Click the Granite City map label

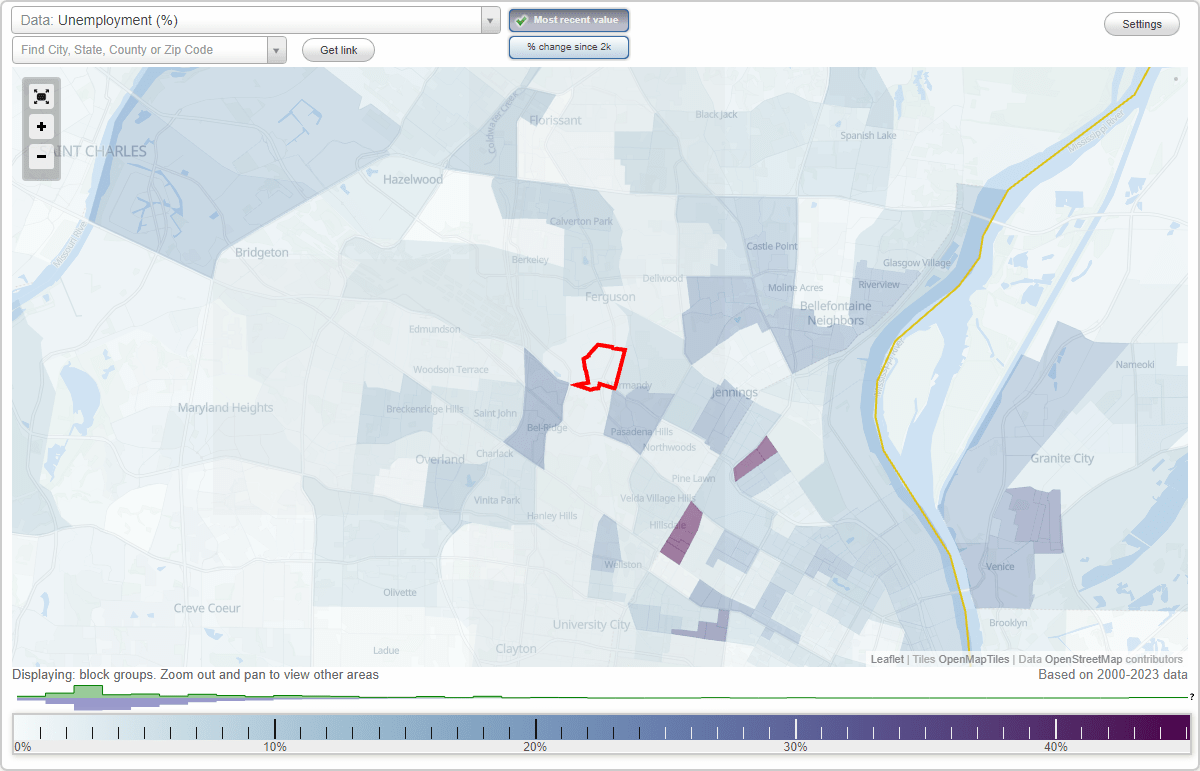(x=1062, y=458)
